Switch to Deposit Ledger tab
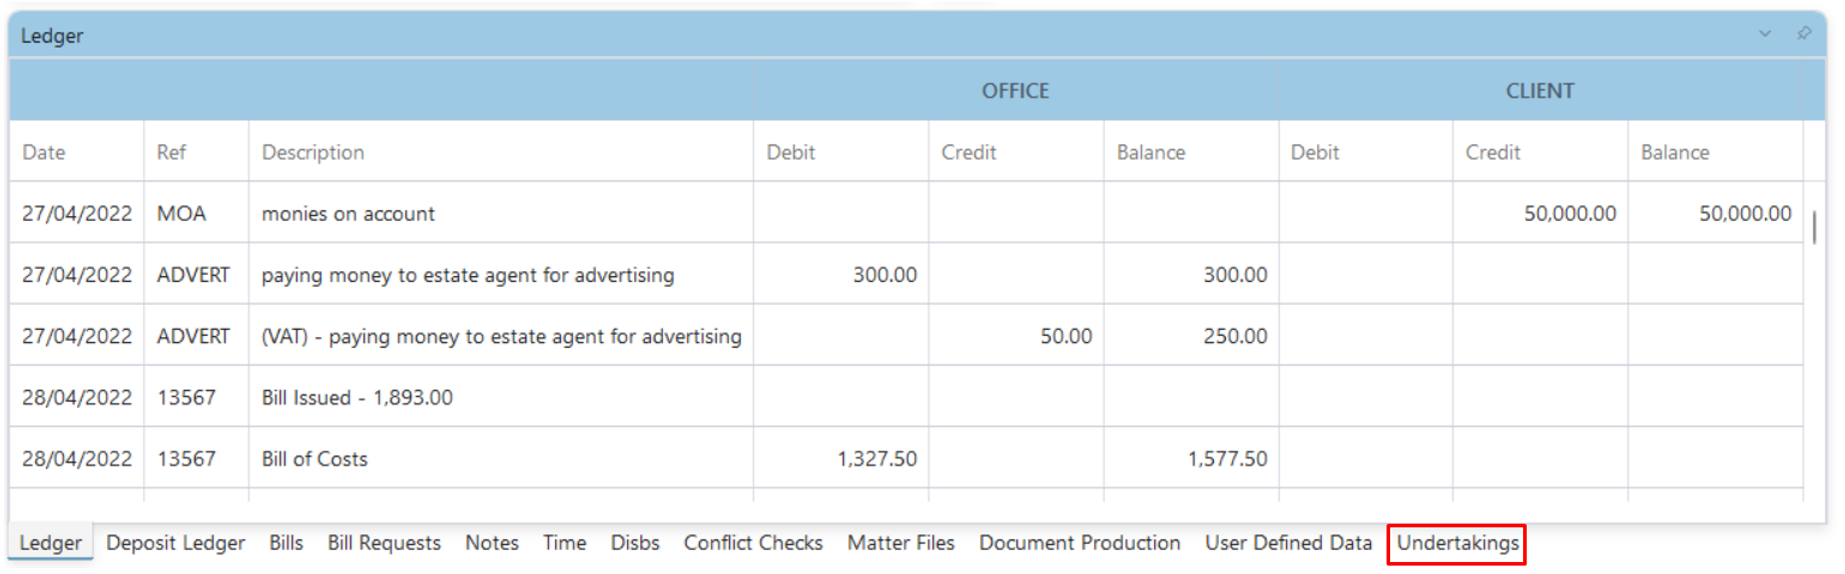Screen dimensions: 1845x574 pyautogui.click(x=175, y=543)
